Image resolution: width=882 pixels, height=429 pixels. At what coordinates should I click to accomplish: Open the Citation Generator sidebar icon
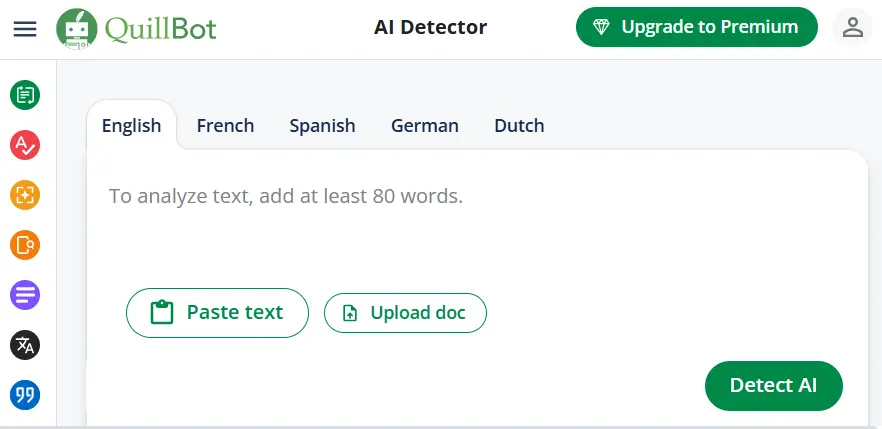pos(25,395)
